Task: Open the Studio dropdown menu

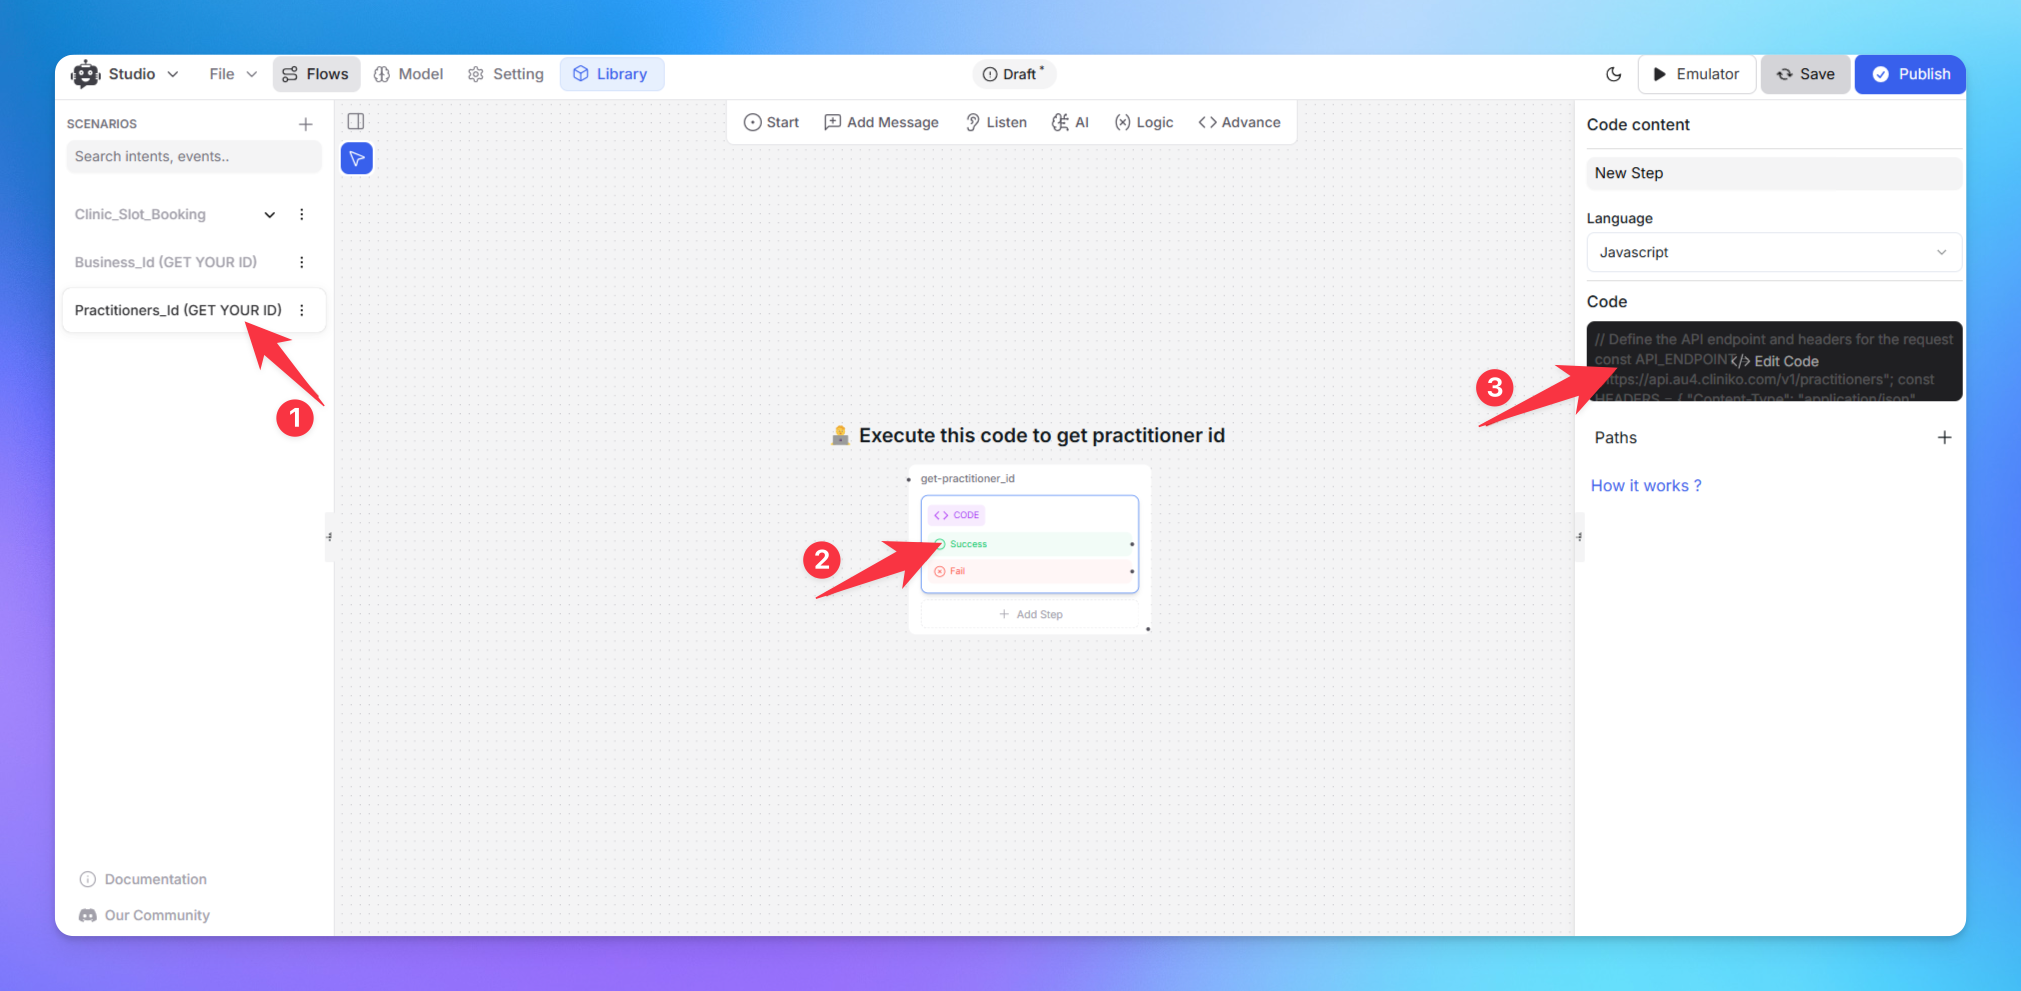Action: point(126,74)
